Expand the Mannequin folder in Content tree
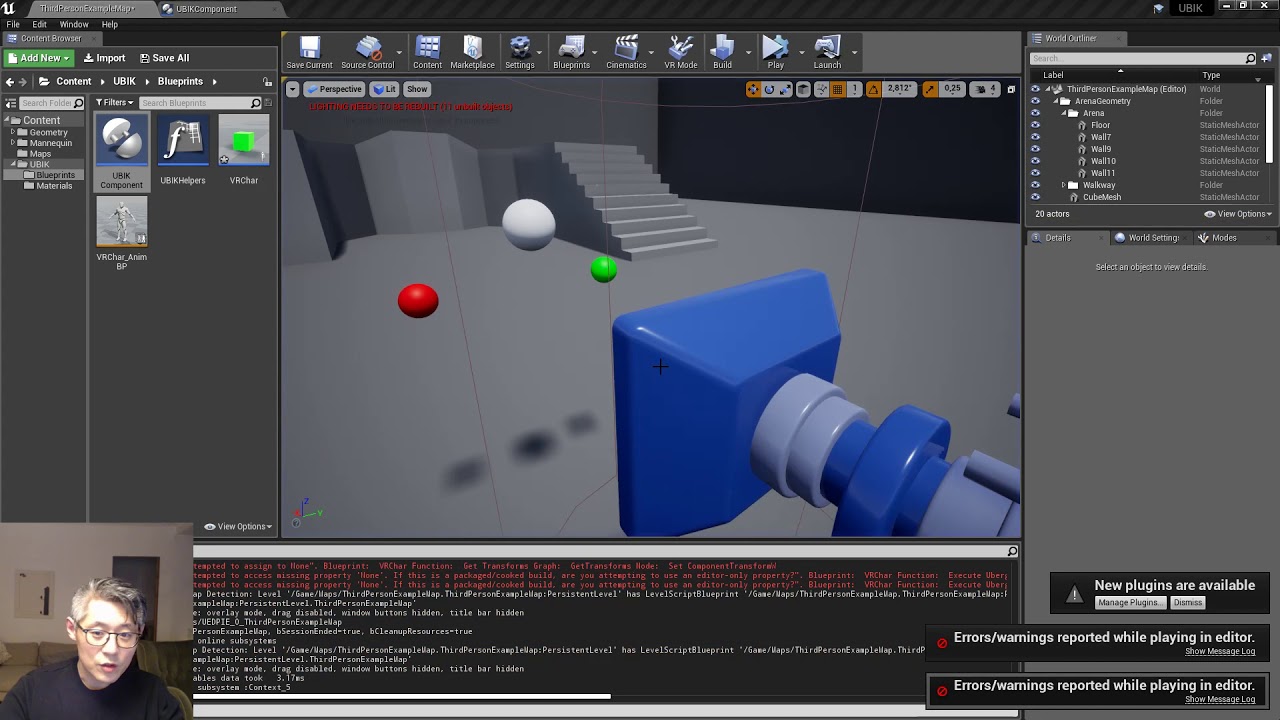Viewport: 1280px width, 720px height. click(13, 143)
